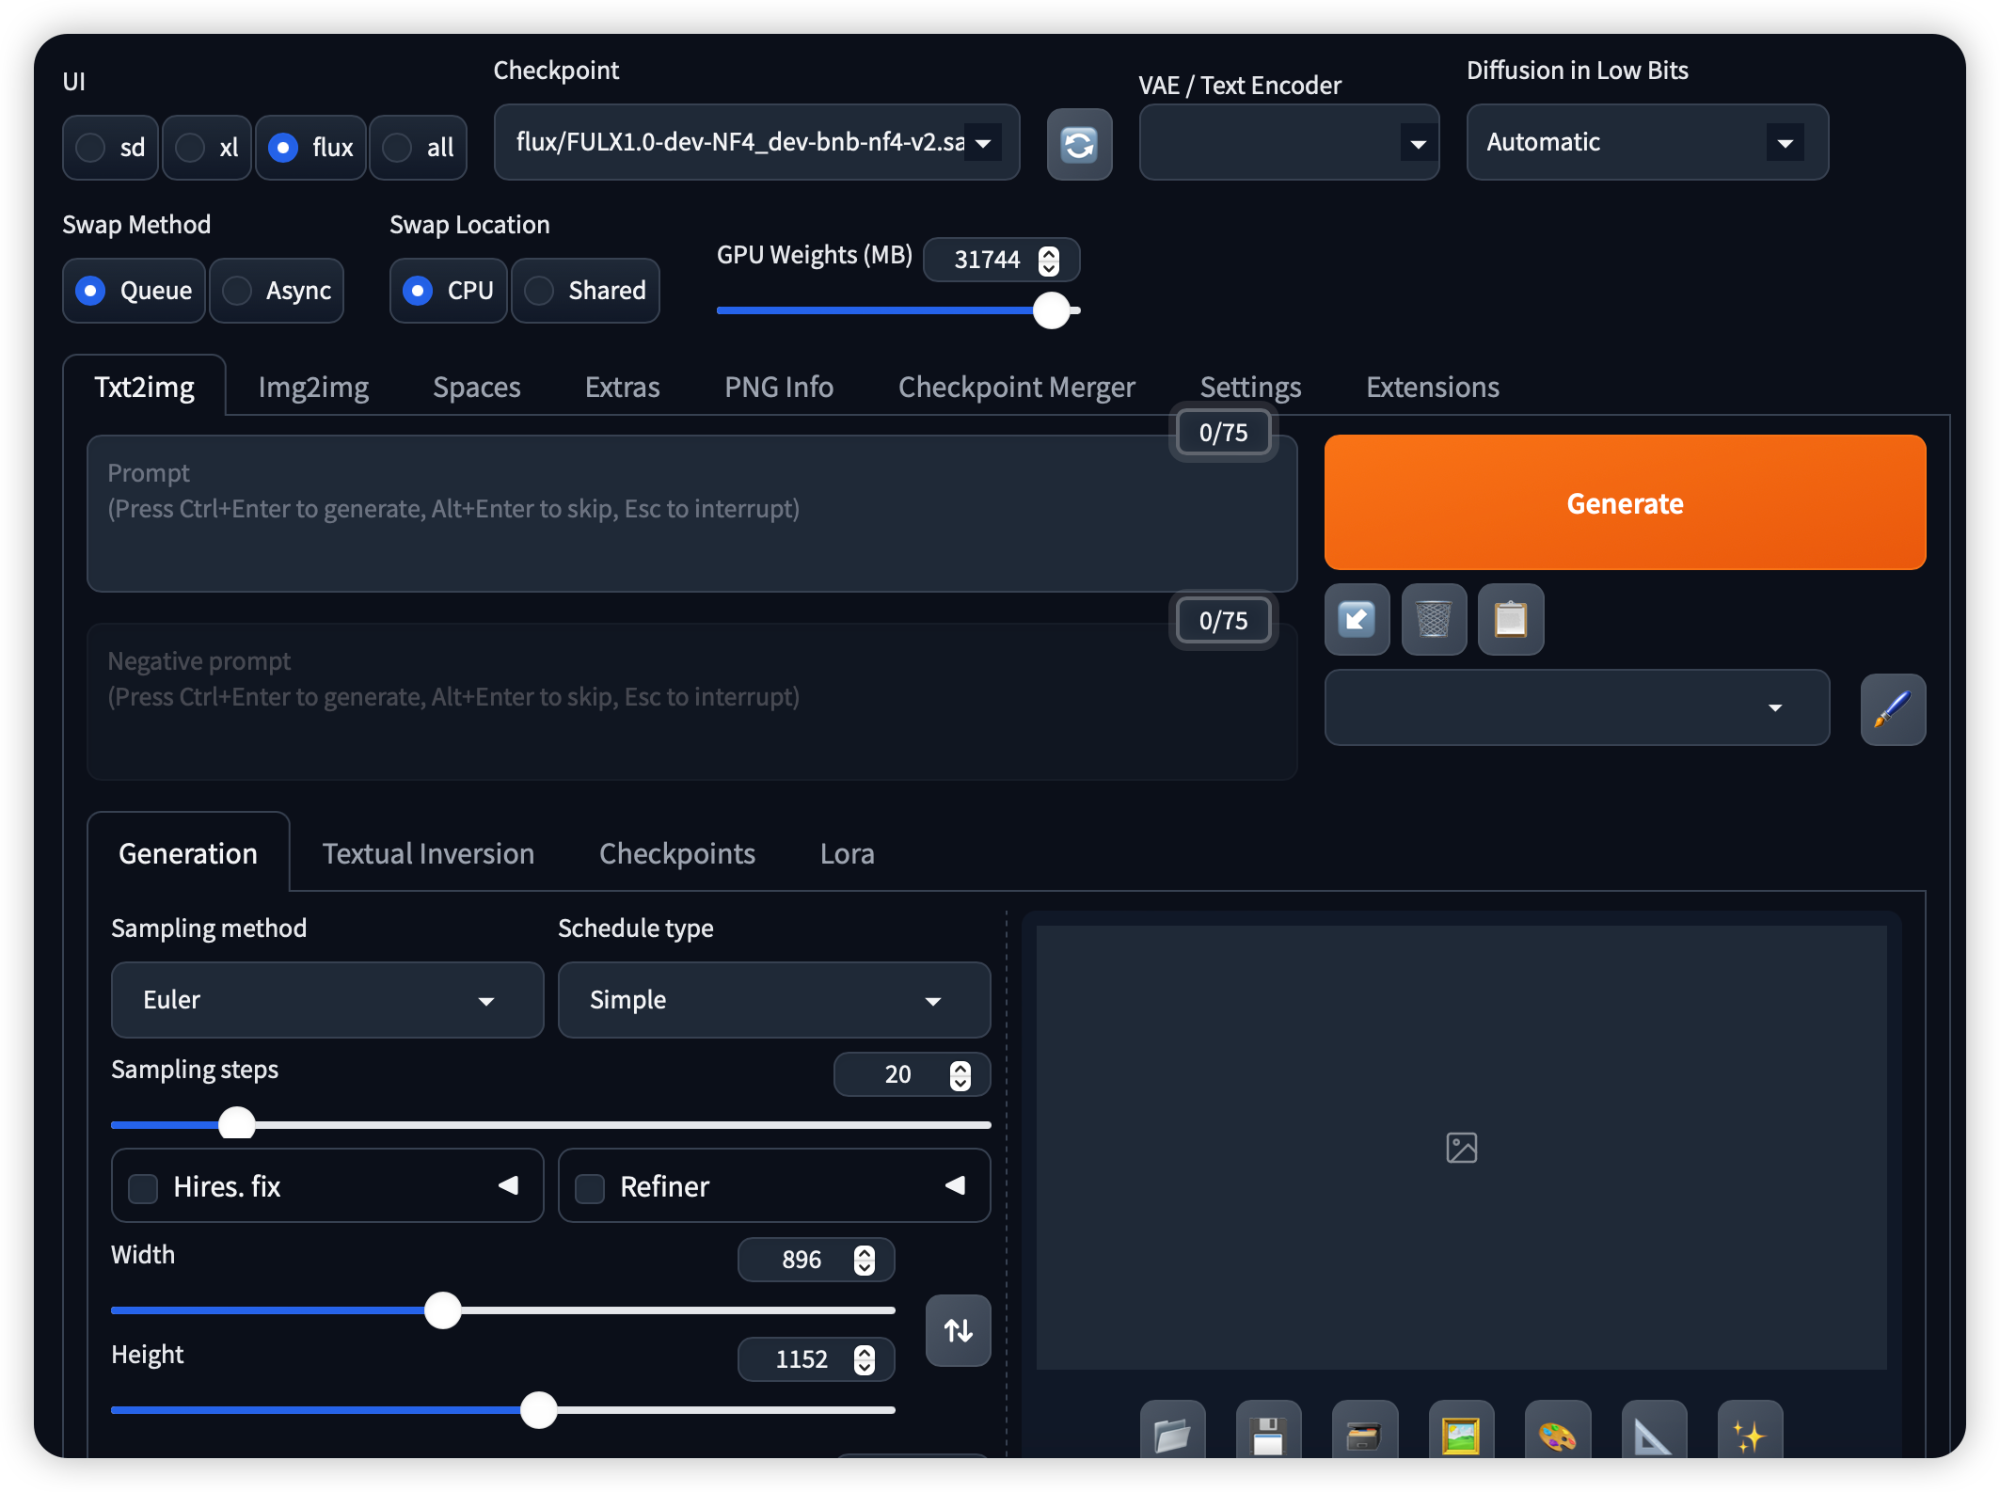
Task: Click the GPU Weights value field
Action: click(1002, 260)
